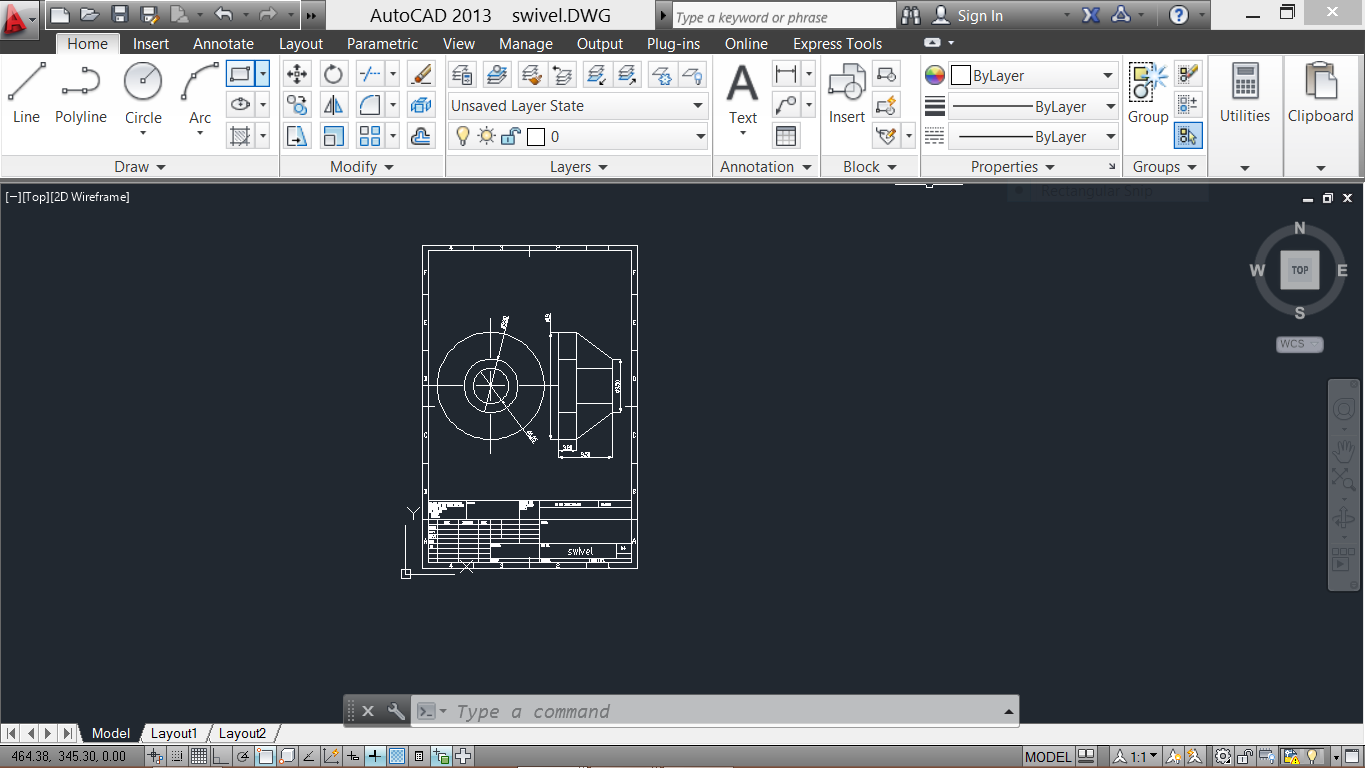Screen dimensions: 1365x768
Task: Open the annotation scale 1:1 dropdown
Action: click(x=1137, y=757)
